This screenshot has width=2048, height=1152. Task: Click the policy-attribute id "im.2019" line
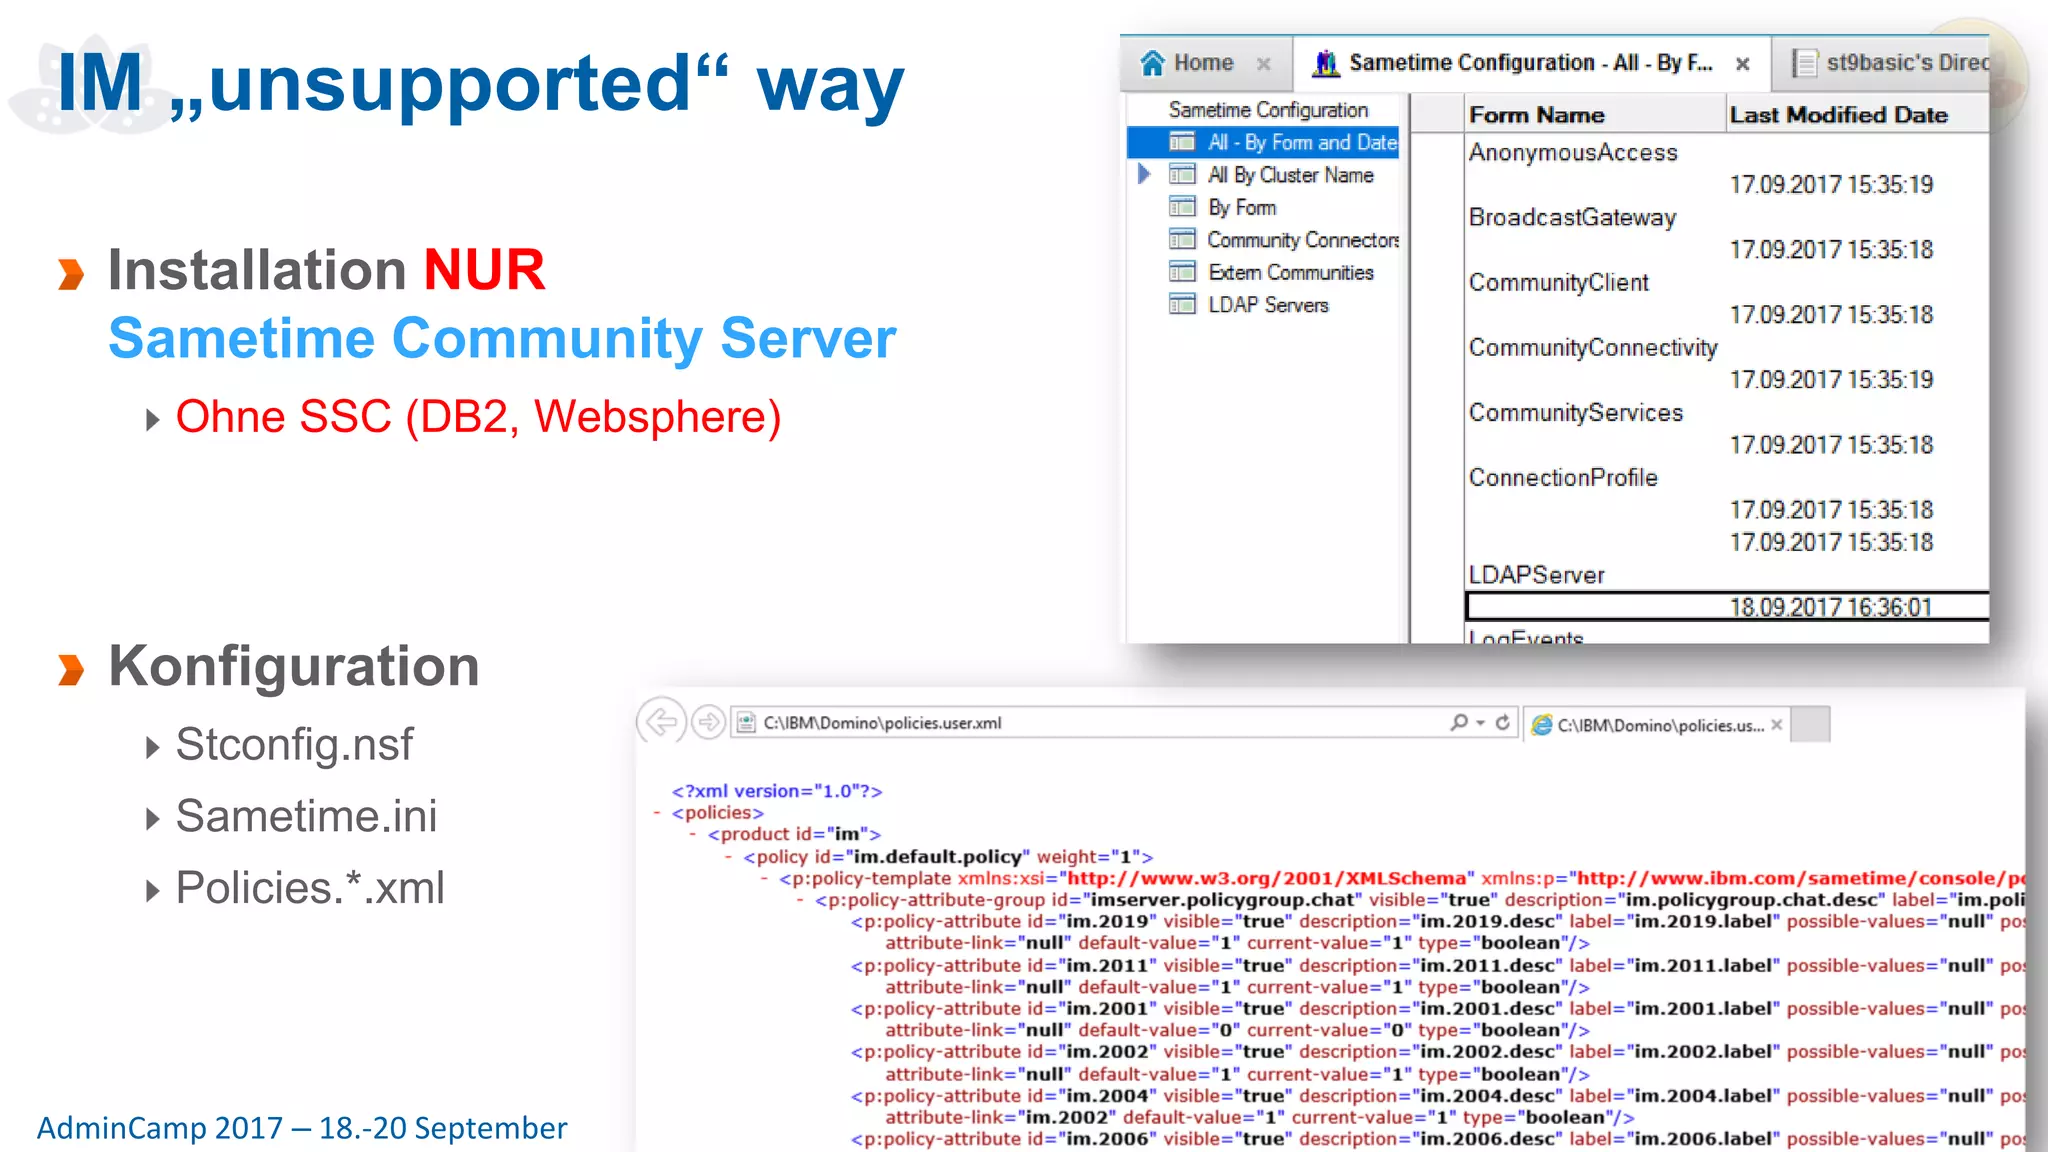tap(1438, 922)
